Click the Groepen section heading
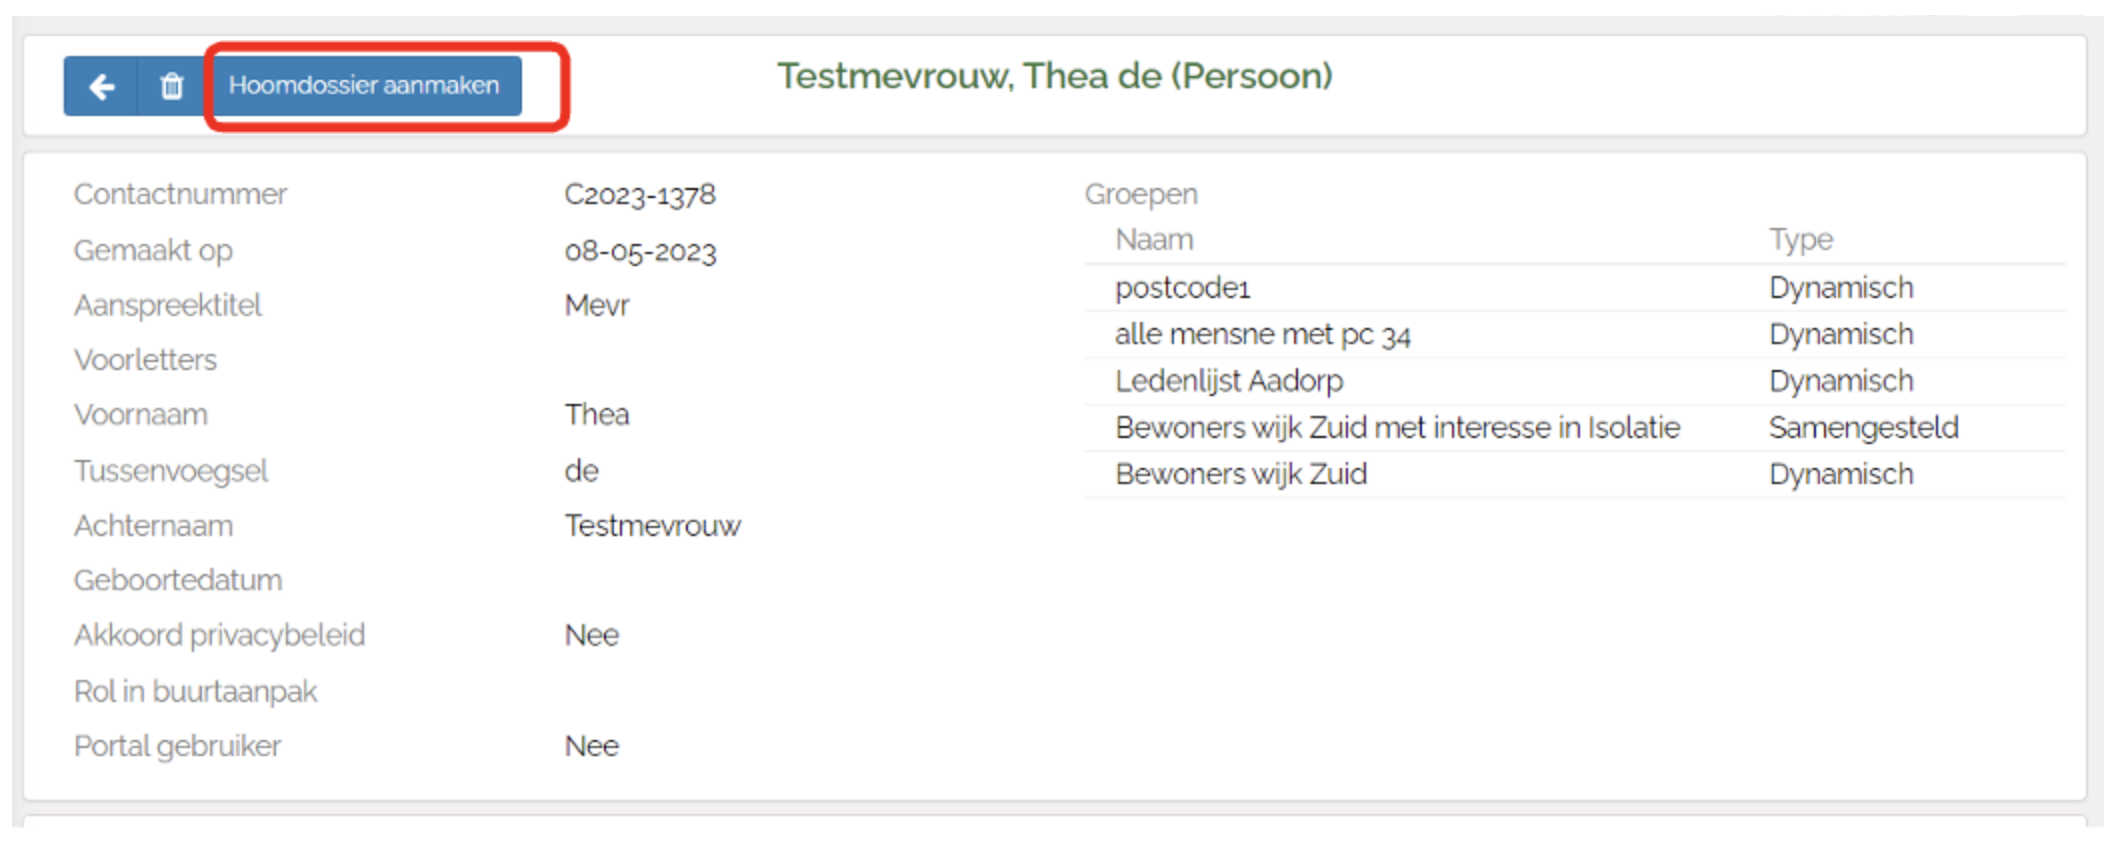This screenshot has height=842, width=2116. click(x=1141, y=194)
